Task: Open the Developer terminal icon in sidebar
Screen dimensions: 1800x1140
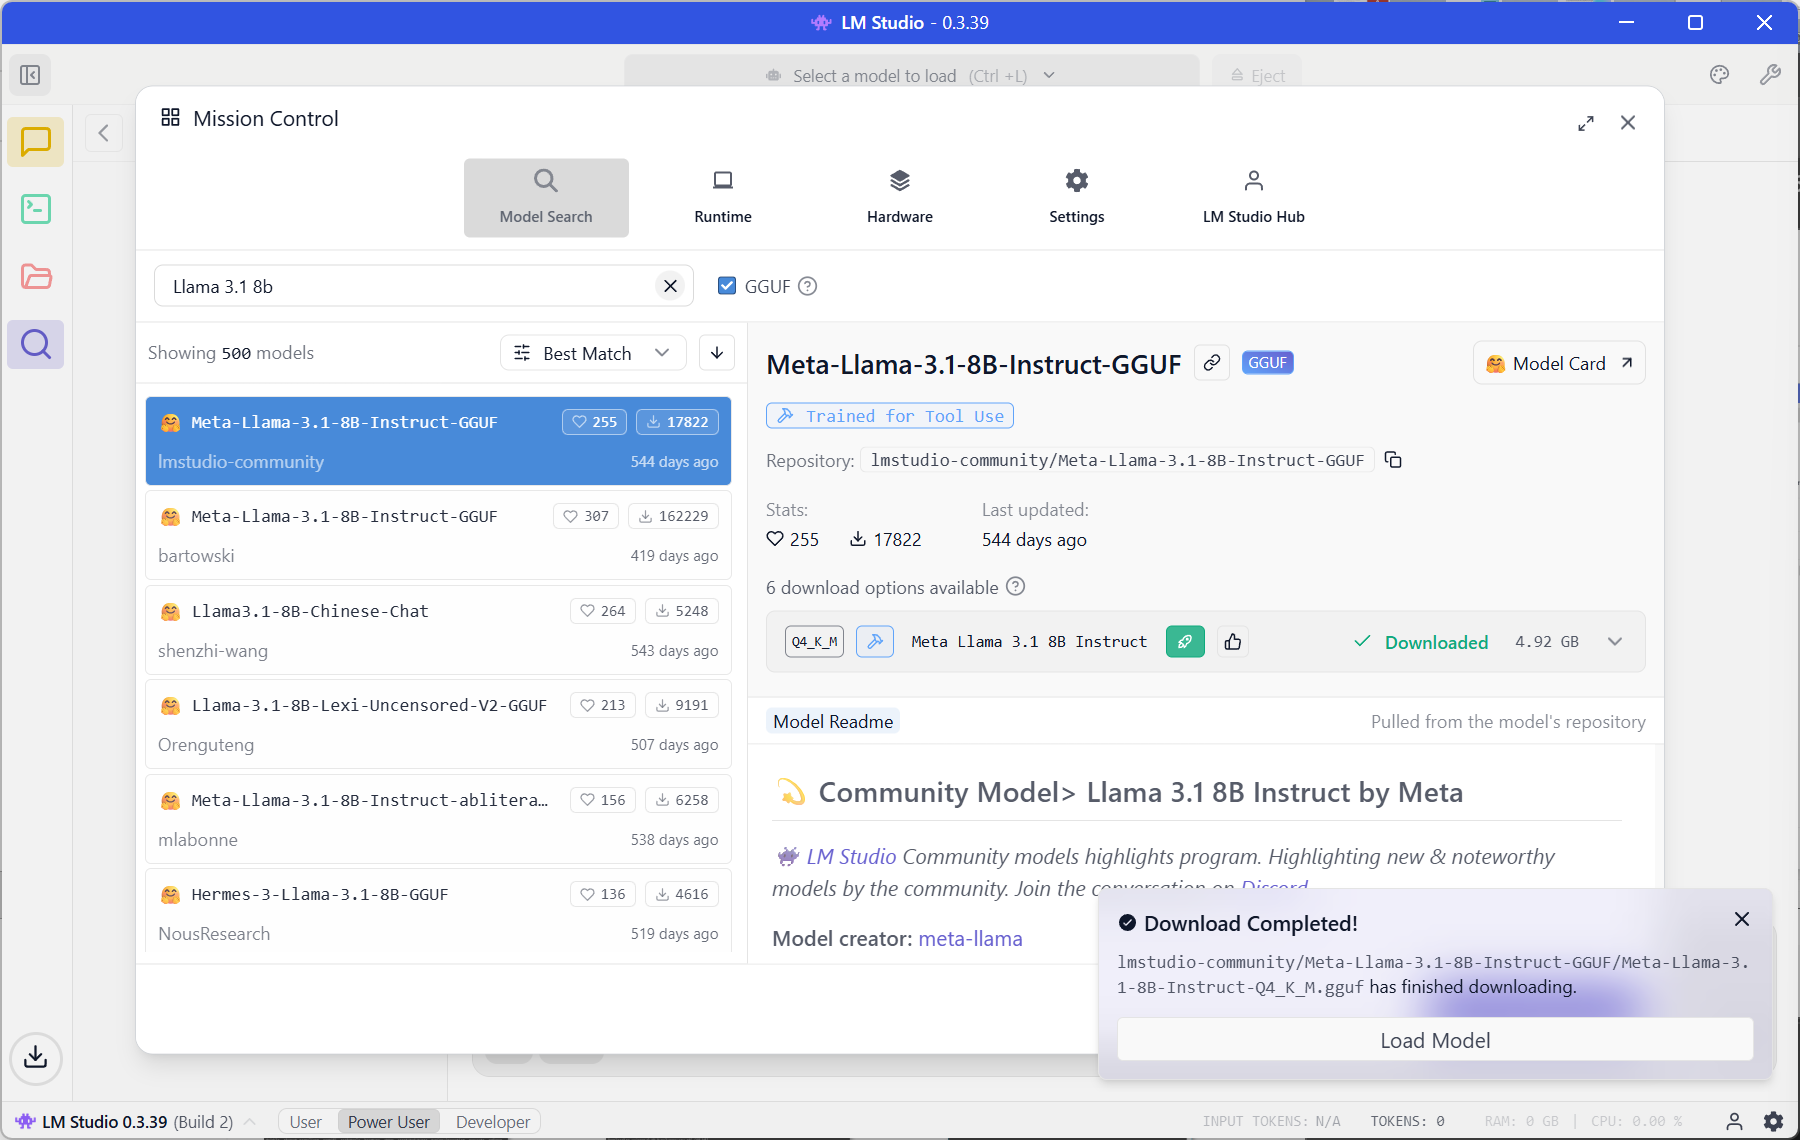Action: pyautogui.click(x=36, y=209)
